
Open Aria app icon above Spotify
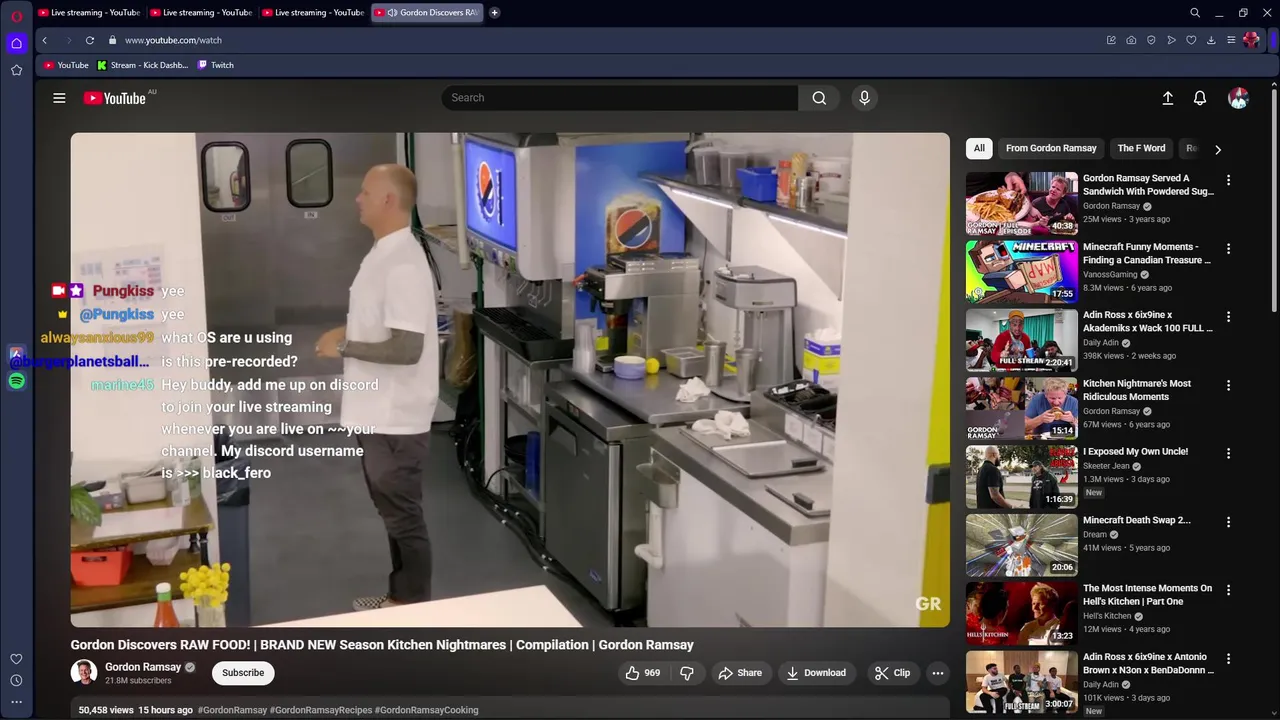(16, 355)
